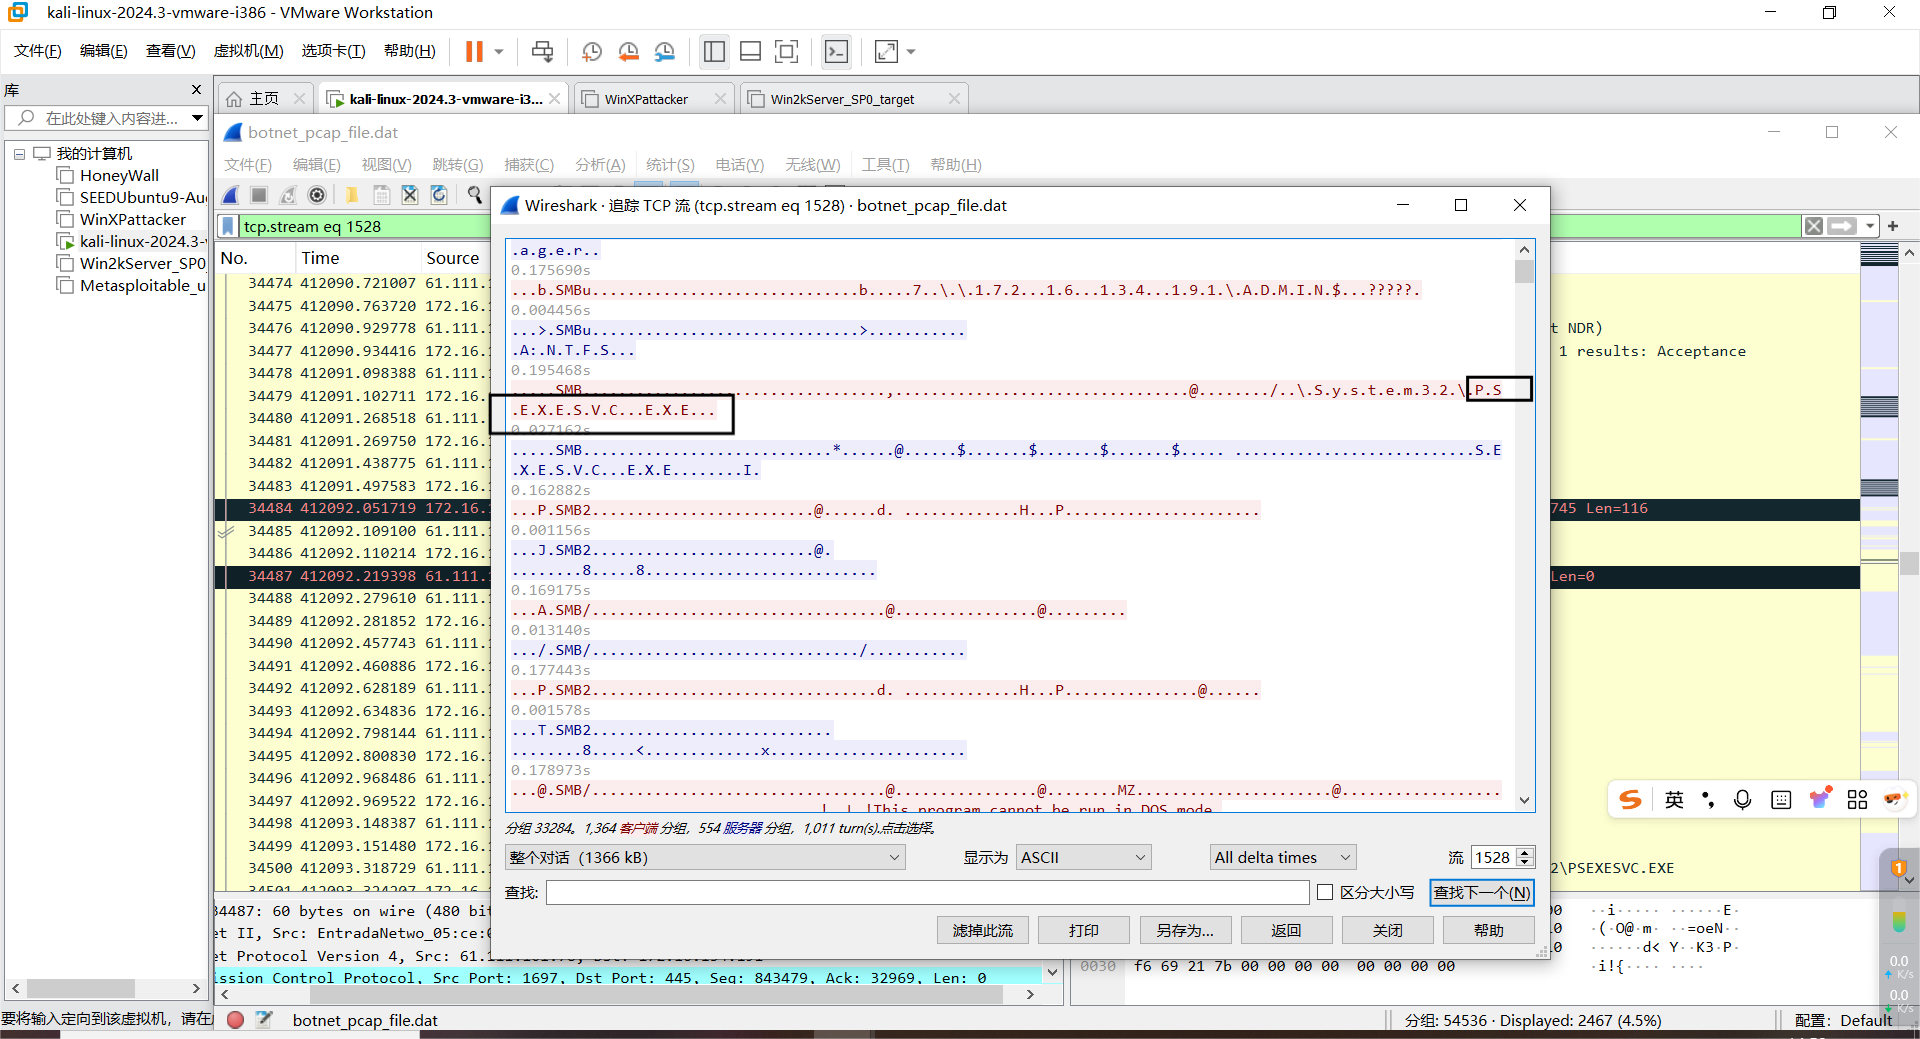The image size is (1920, 1039).
Task: Click the stretch guest display icon
Action: (x=886, y=51)
